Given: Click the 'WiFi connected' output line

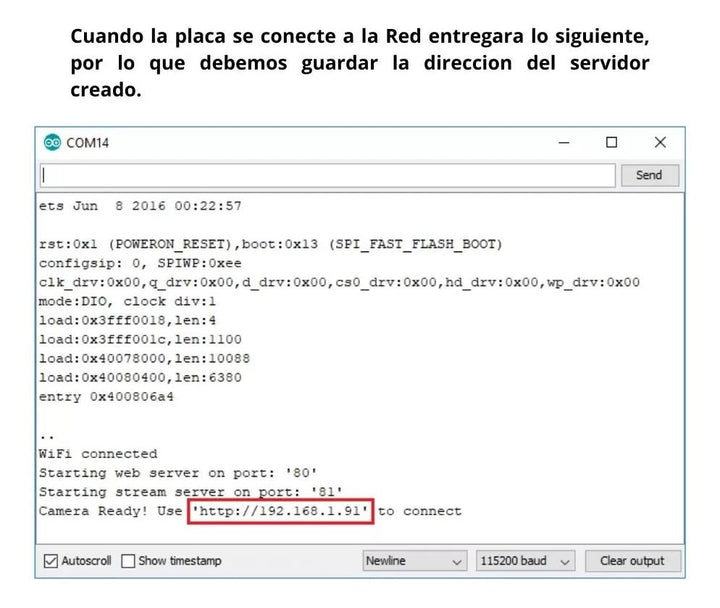Looking at the screenshot, I should (x=98, y=454).
